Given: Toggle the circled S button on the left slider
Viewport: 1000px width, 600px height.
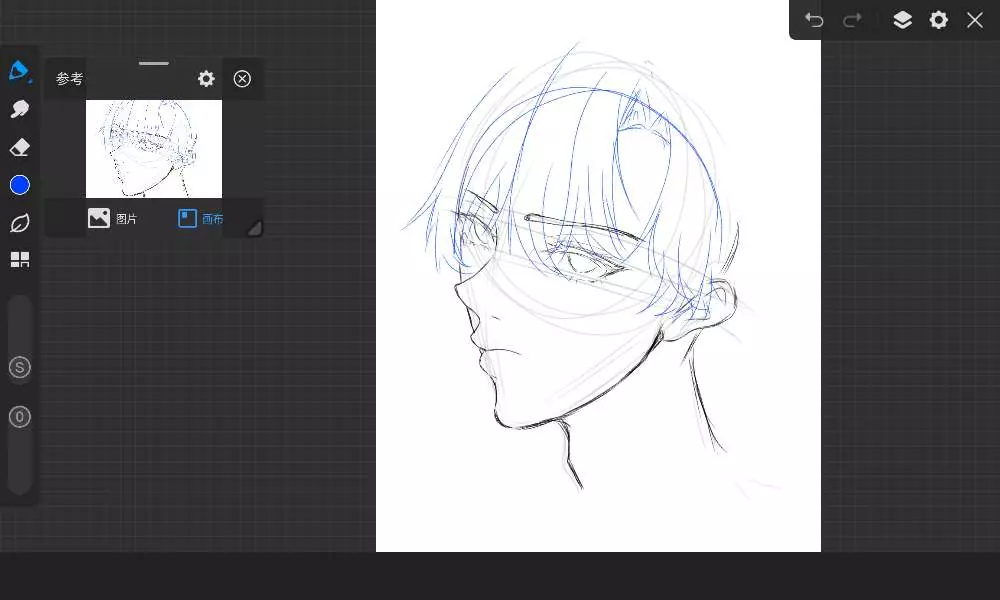Looking at the screenshot, I should 19,367.
